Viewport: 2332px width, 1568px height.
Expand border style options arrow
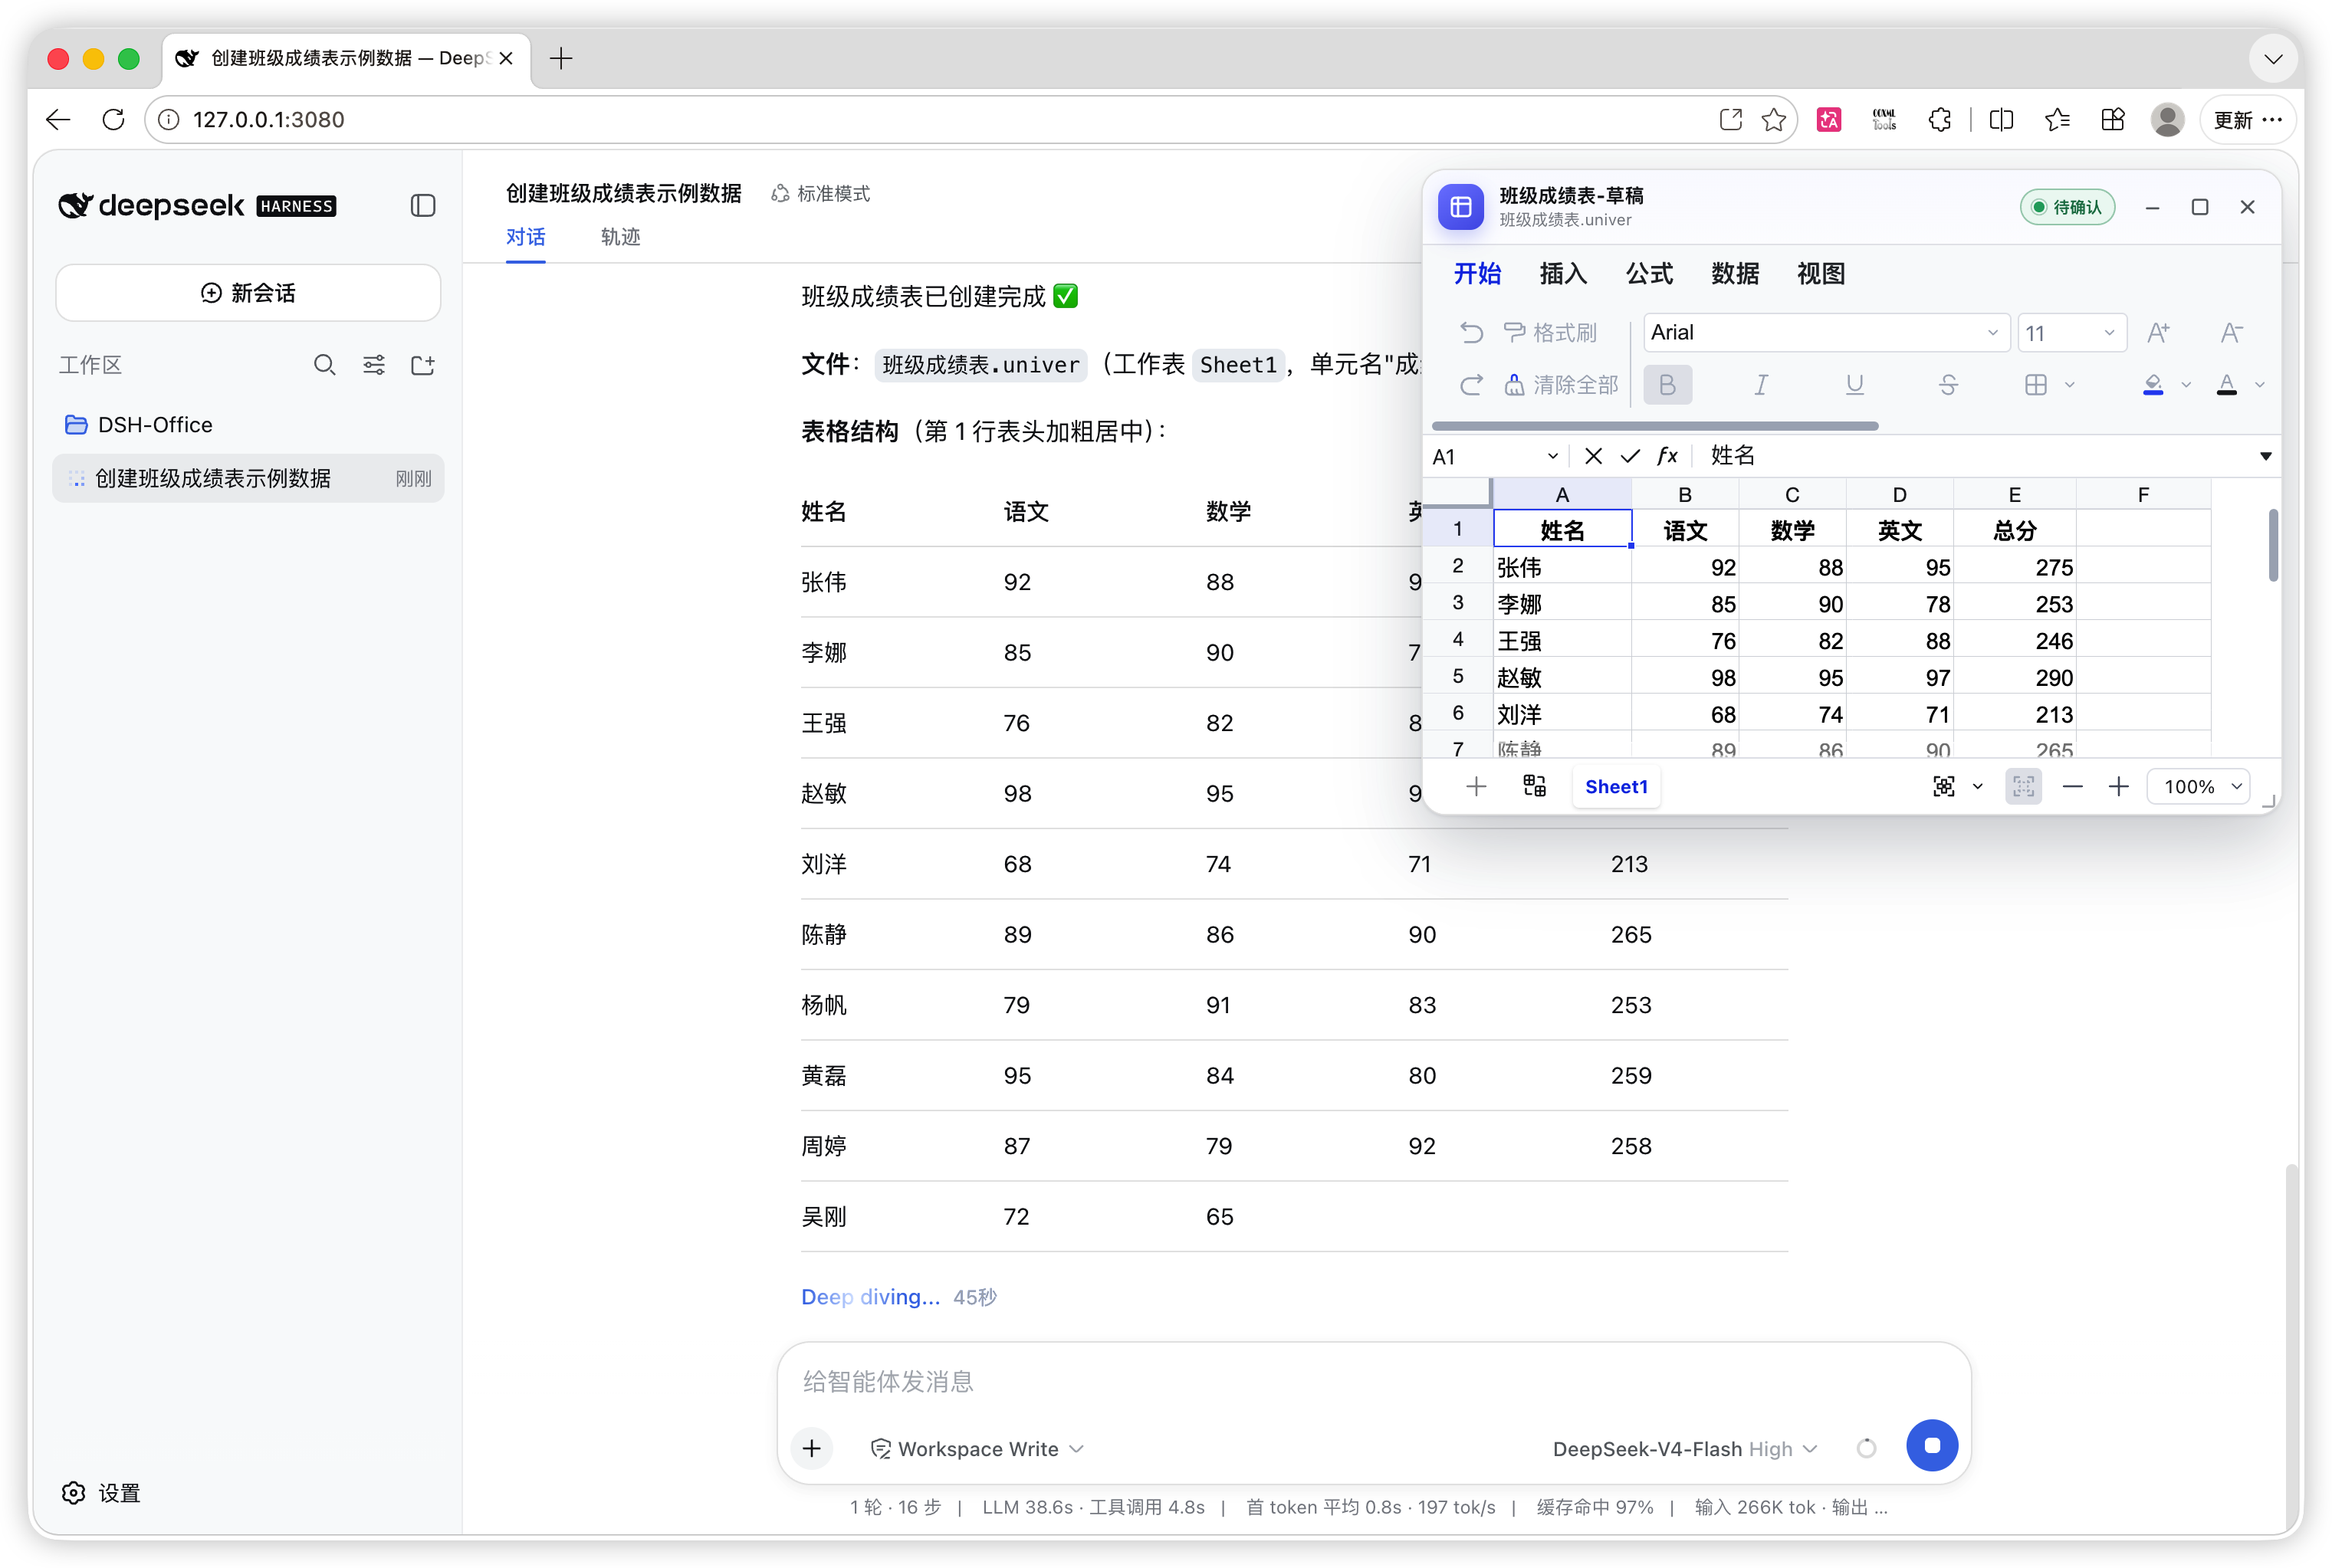click(x=2069, y=385)
